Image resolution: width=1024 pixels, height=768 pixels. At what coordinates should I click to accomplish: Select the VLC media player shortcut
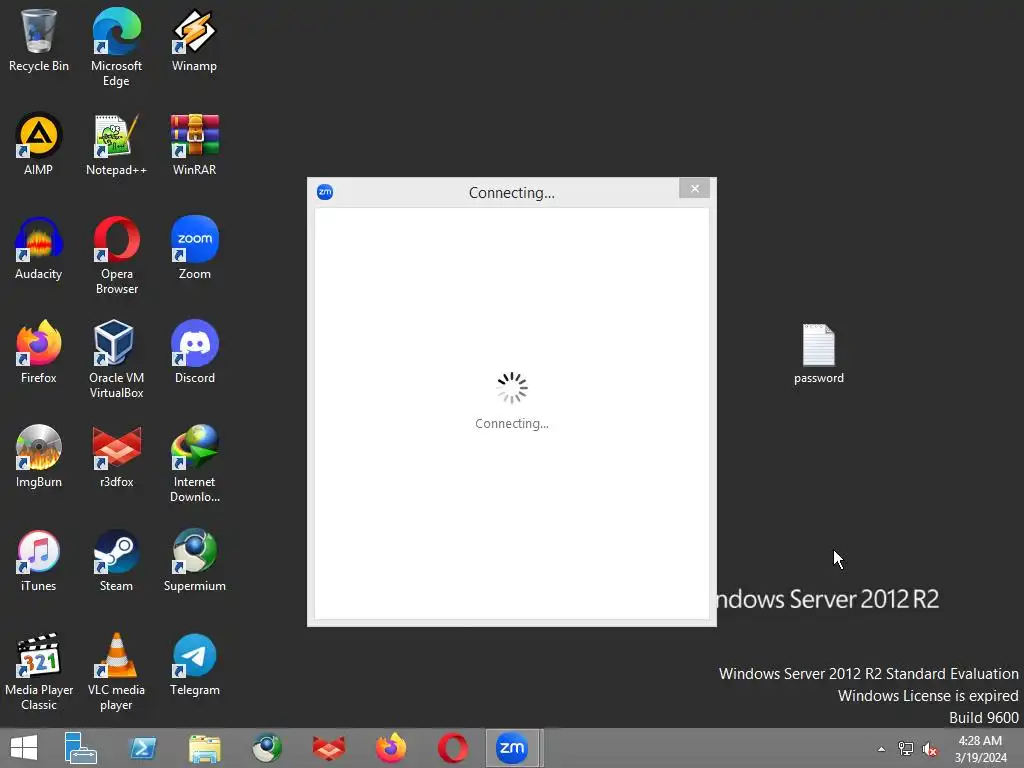point(116,671)
